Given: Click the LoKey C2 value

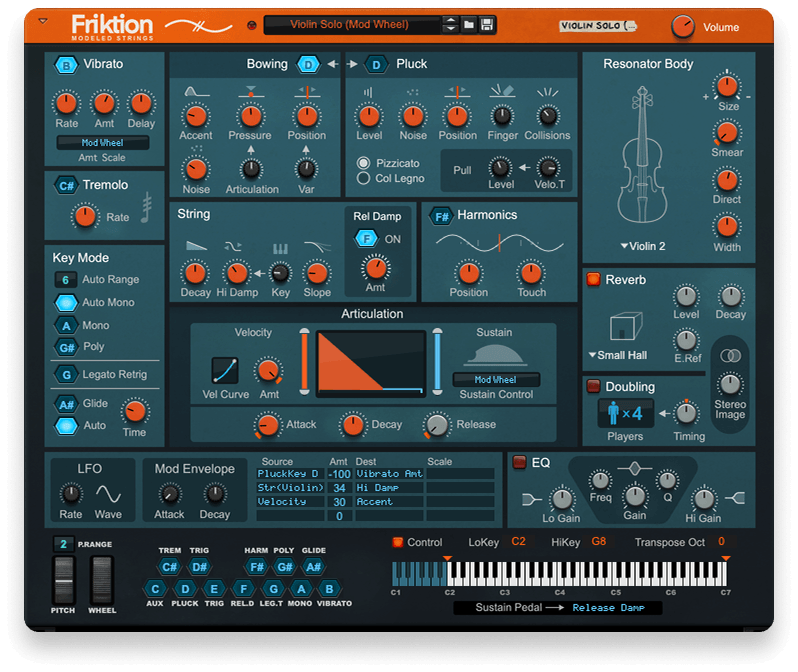Looking at the screenshot, I should (x=518, y=542).
